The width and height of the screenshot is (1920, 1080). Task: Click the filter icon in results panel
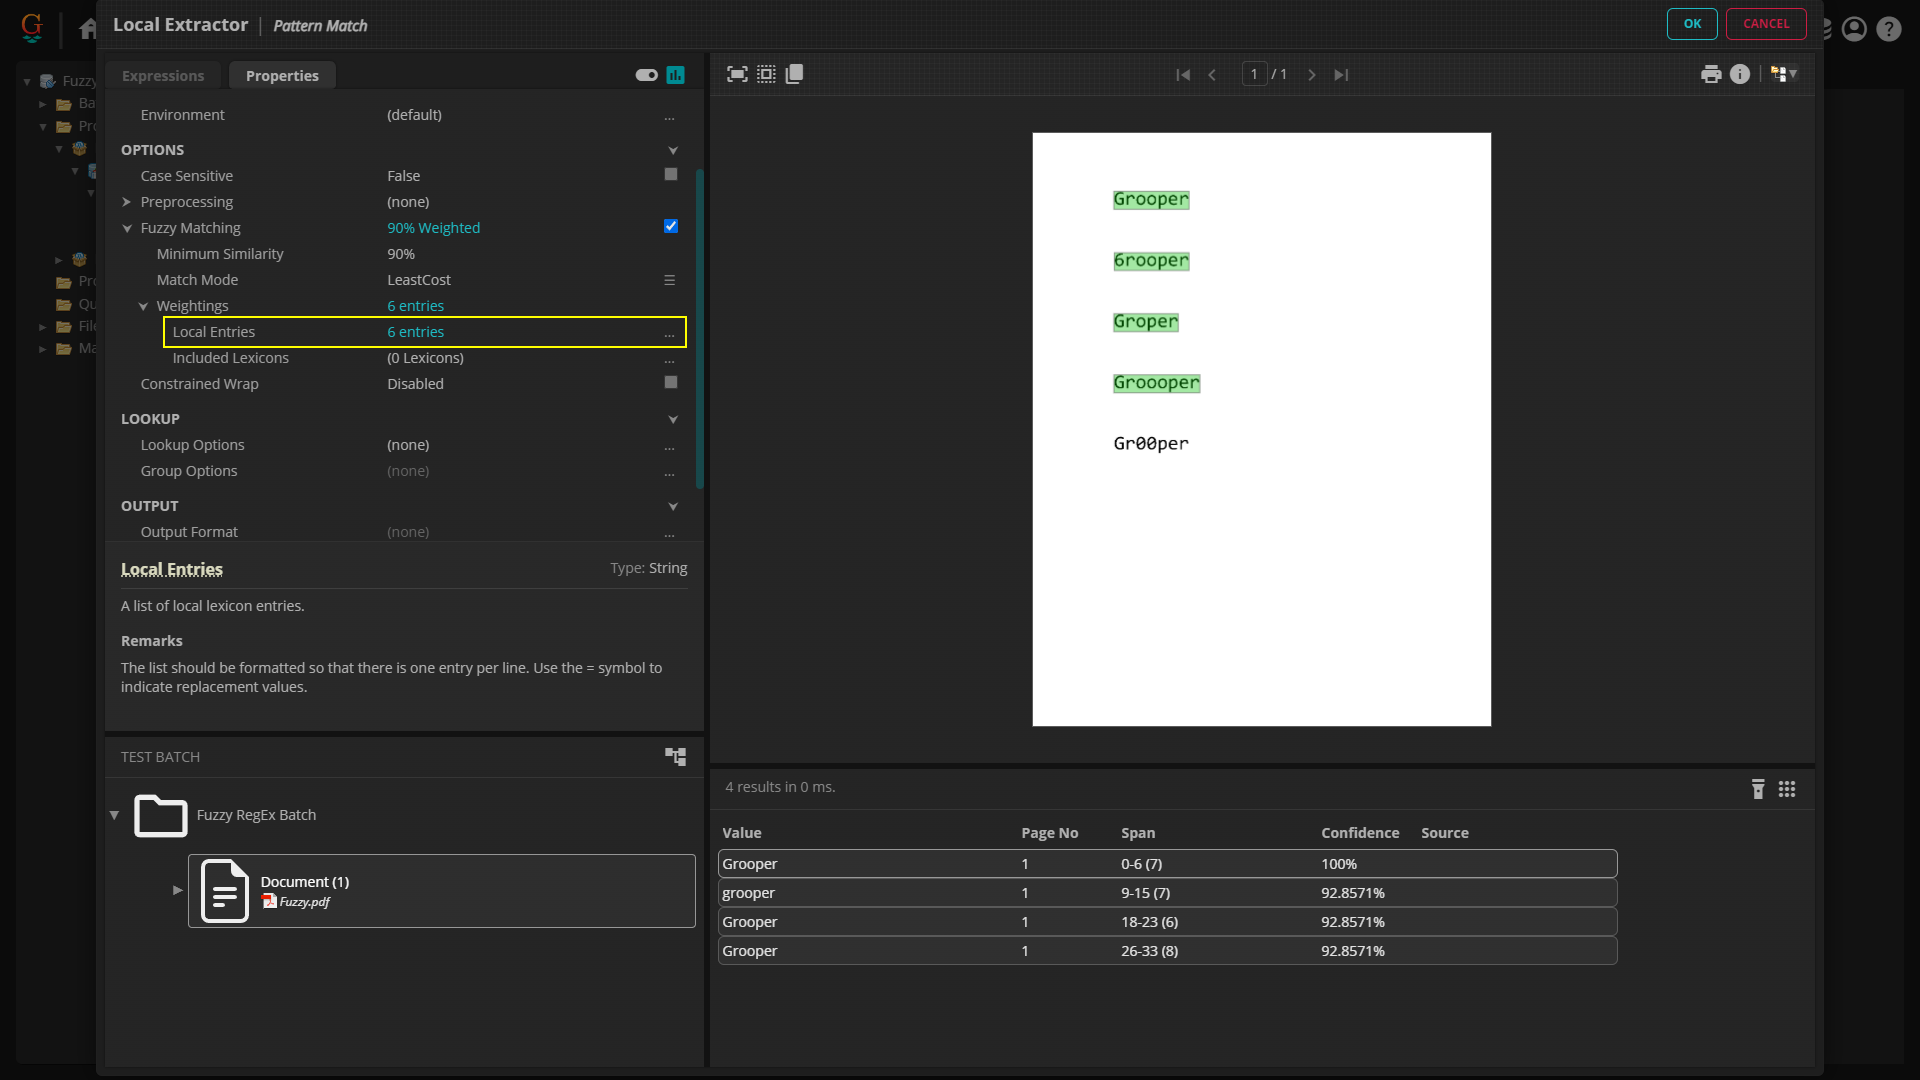click(1758, 789)
